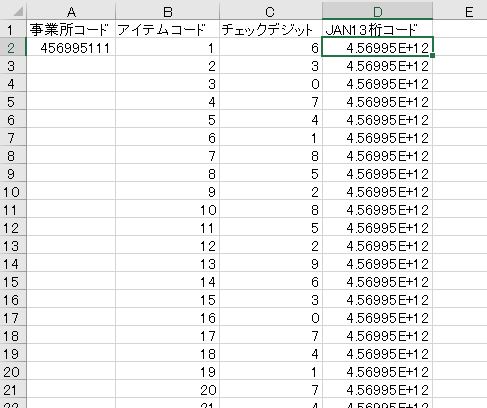Click cell with header チェックデジット
This screenshot has width=487, height=408.
pos(271,30)
